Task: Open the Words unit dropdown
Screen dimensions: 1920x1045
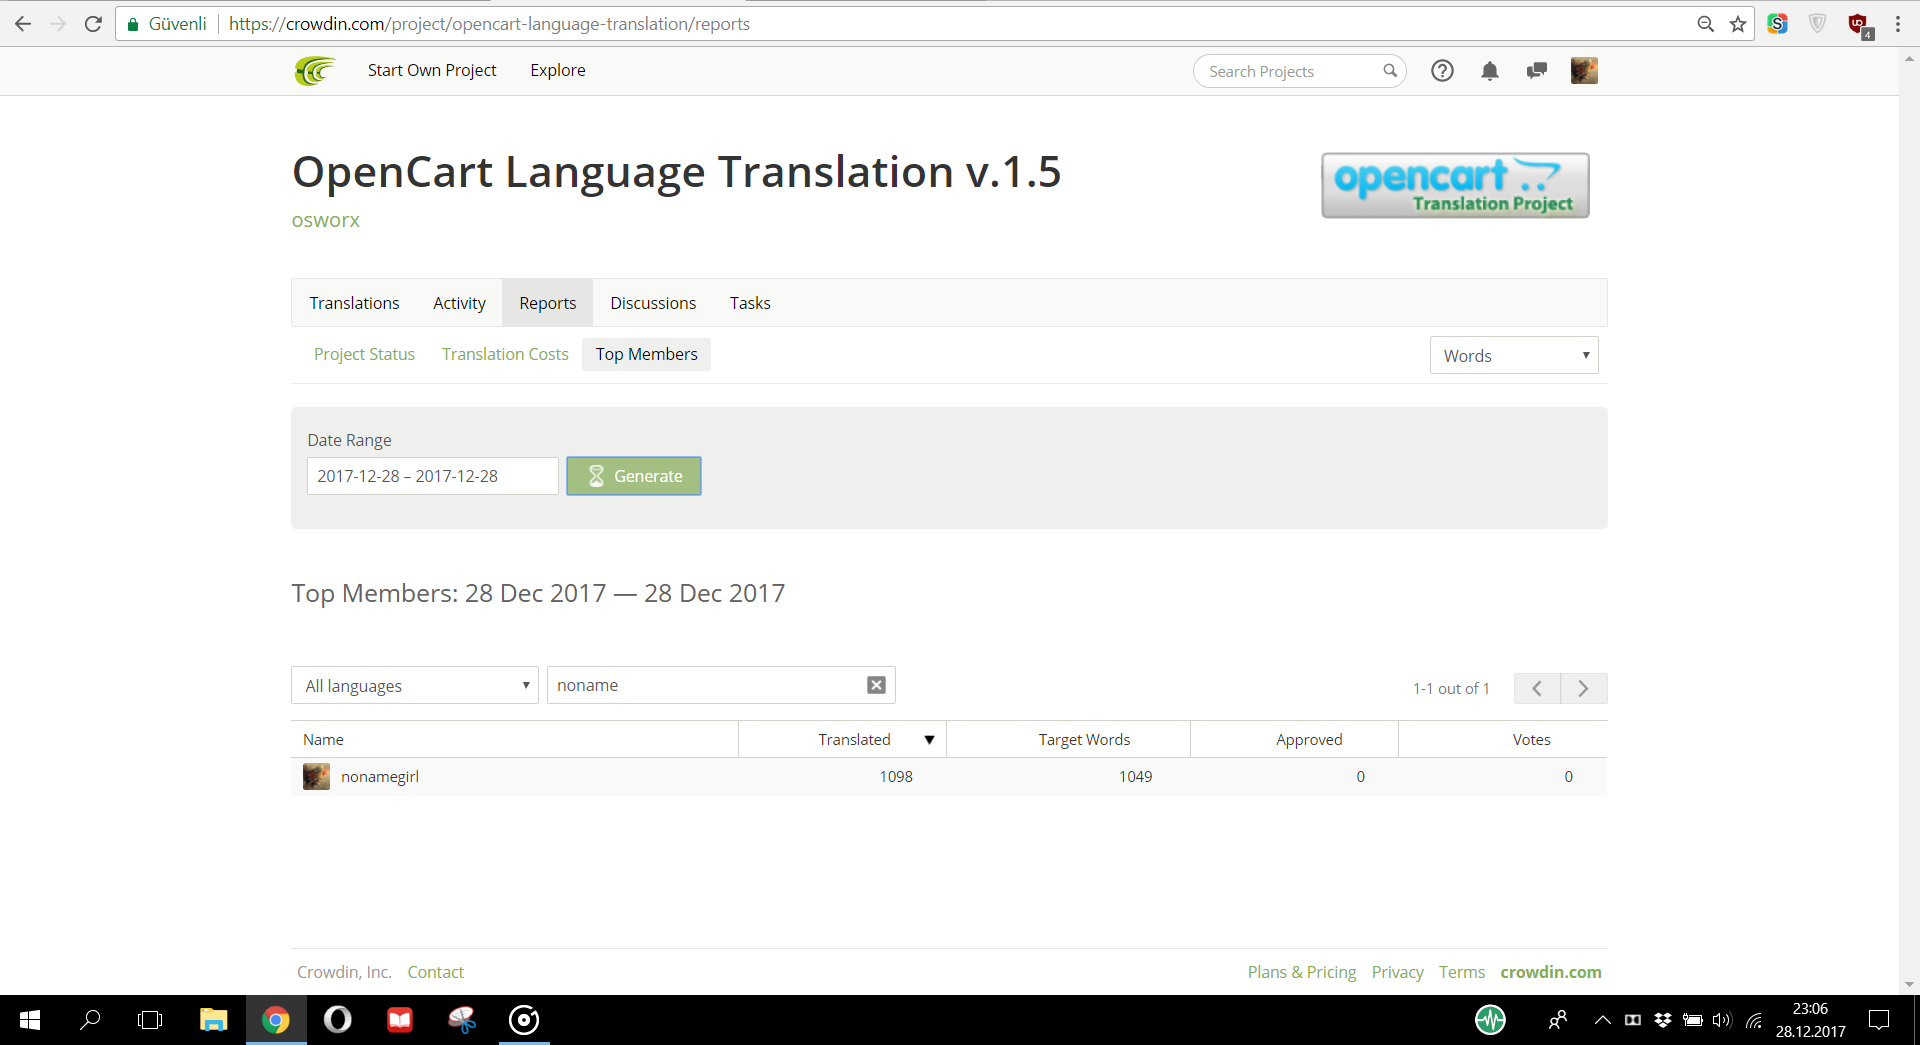Action: [x=1514, y=355]
